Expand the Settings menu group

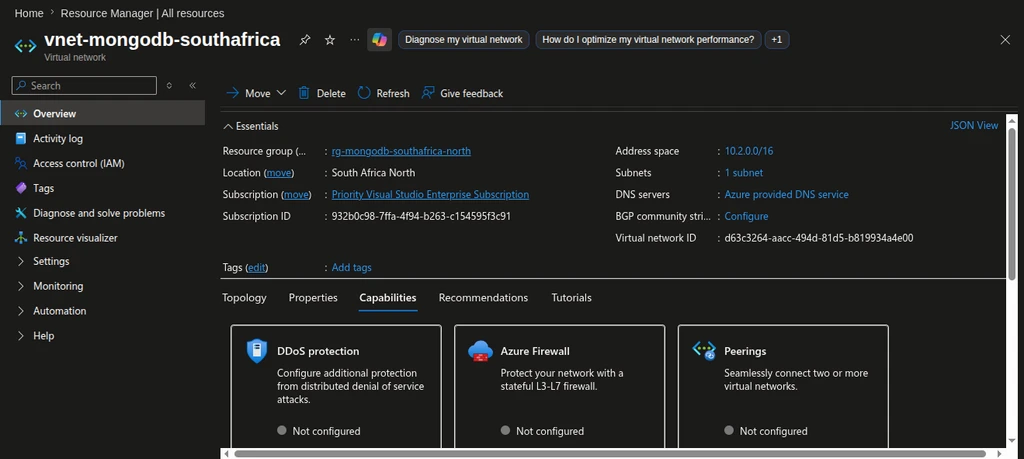coord(21,261)
